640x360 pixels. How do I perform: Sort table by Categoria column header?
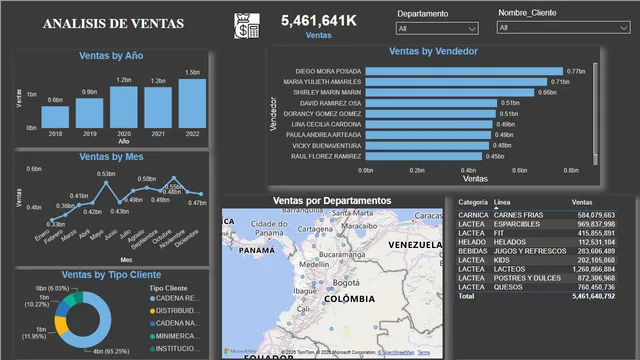click(473, 202)
